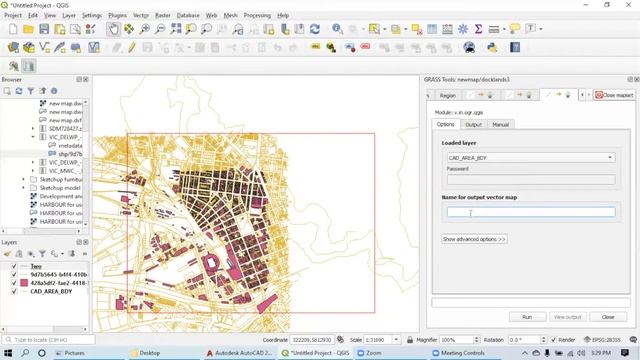Click the Map Tips speech bubble icon
This screenshot has width=640, height=360.
515,29
